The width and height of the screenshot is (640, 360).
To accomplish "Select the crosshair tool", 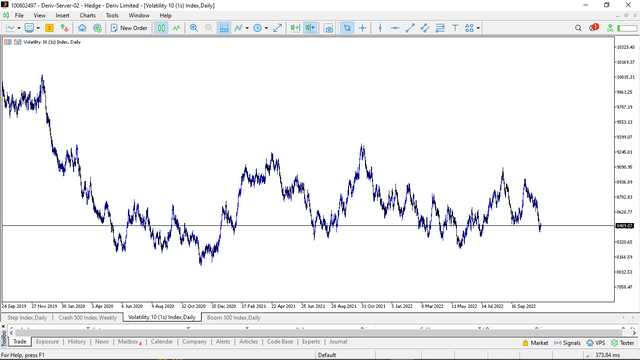I will (362, 28).
